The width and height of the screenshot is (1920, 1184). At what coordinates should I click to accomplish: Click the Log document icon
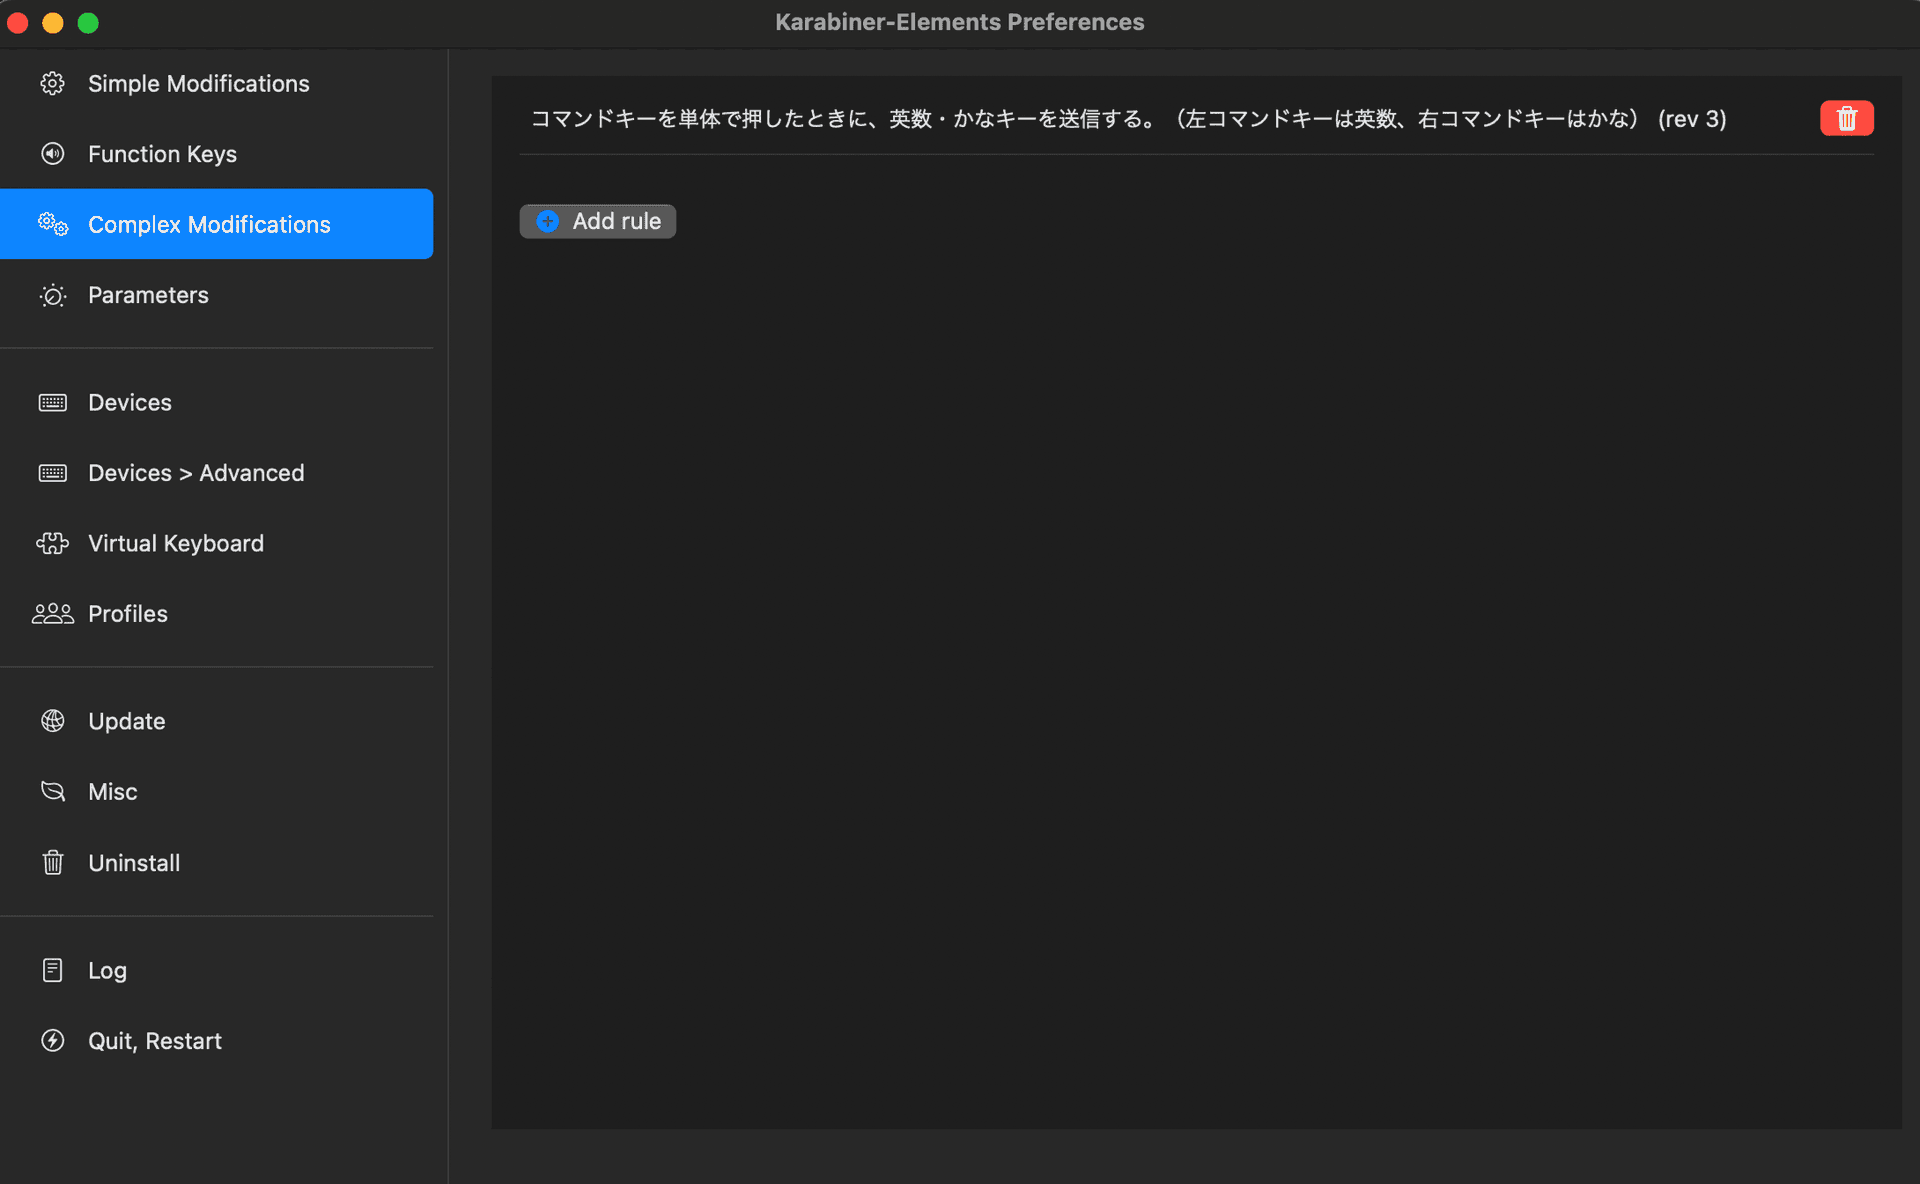(x=53, y=970)
